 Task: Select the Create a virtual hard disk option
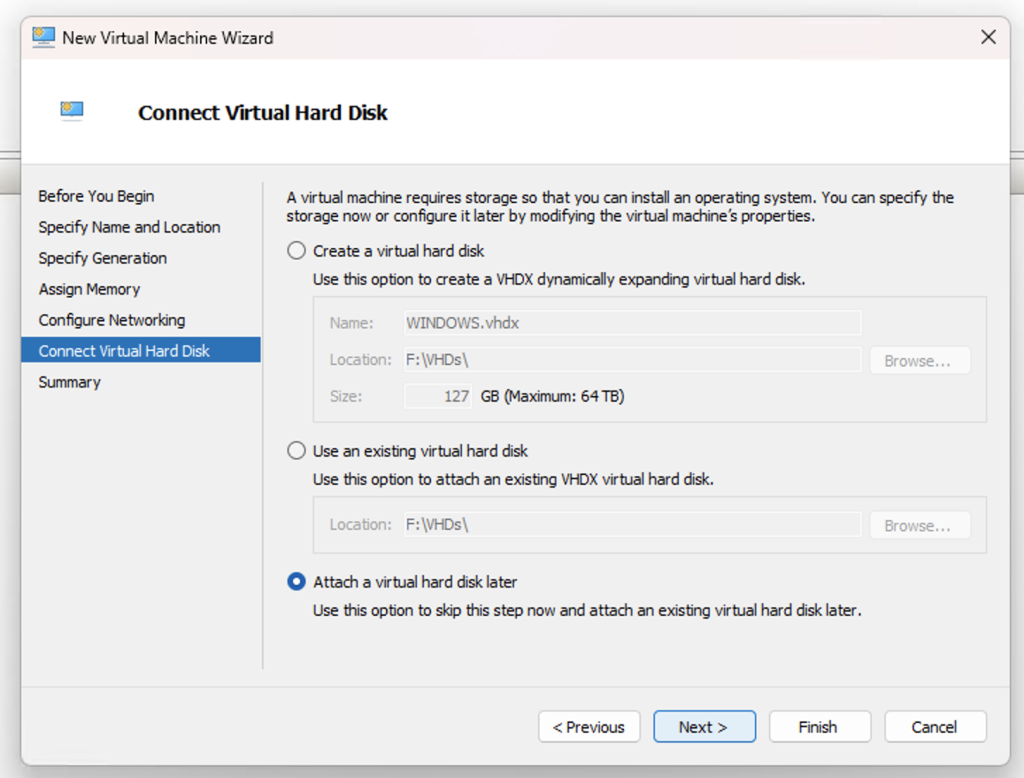point(297,251)
